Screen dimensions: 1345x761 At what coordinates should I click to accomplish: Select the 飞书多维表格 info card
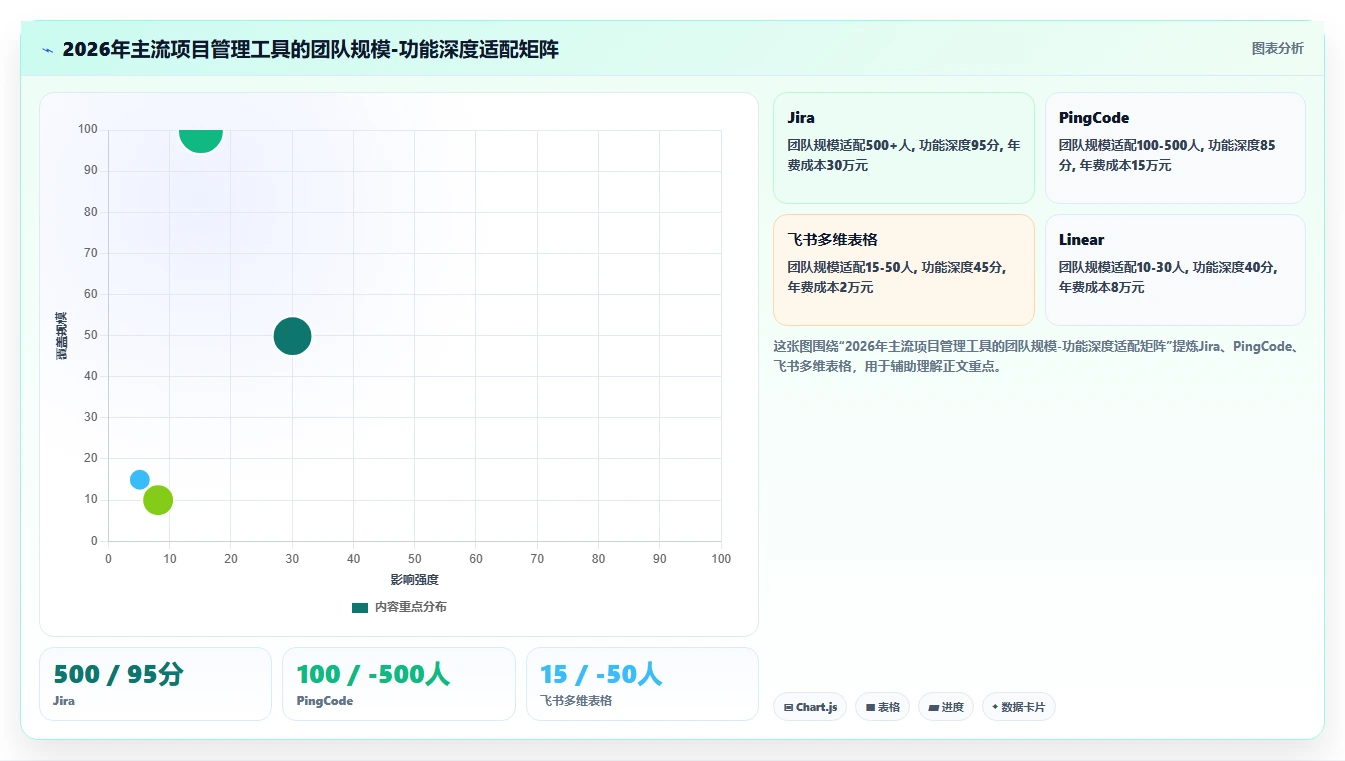tap(903, 270)
